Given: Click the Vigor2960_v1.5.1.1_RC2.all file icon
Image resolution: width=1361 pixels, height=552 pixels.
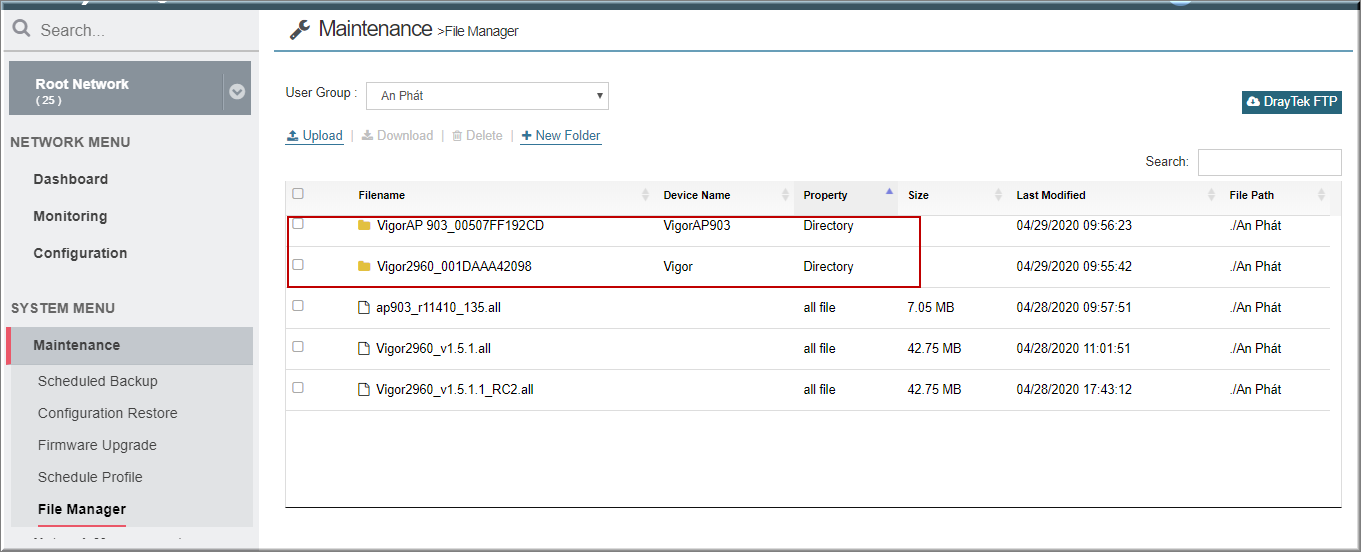Looking at the screenshot, I should pos(364,389).
